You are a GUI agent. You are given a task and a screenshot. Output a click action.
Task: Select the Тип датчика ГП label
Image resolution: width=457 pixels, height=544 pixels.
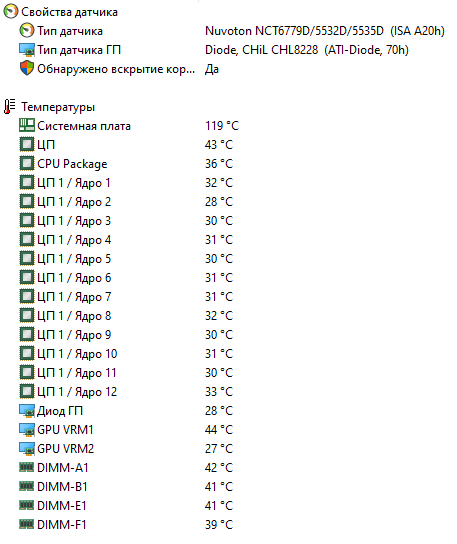tap(79, 50)
